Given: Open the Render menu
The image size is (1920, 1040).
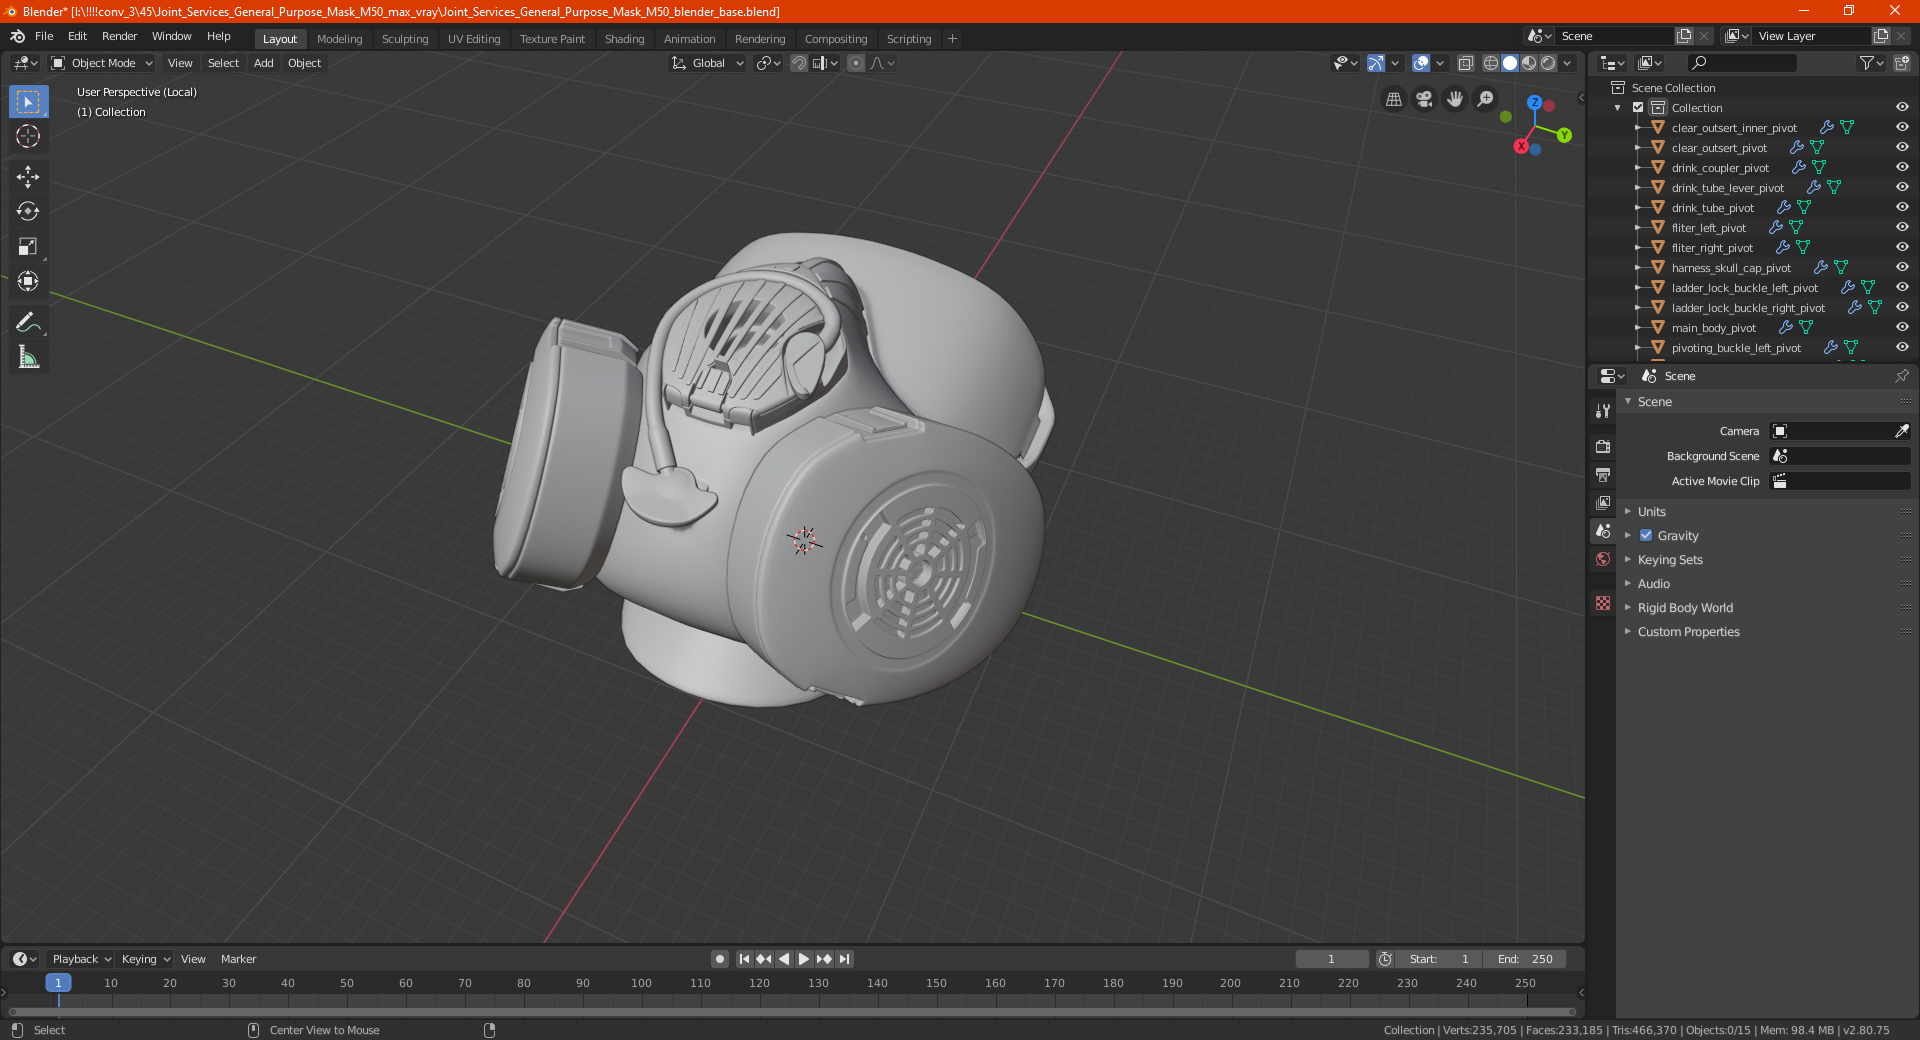Looking at the screenshot, I should coord(119,36).
